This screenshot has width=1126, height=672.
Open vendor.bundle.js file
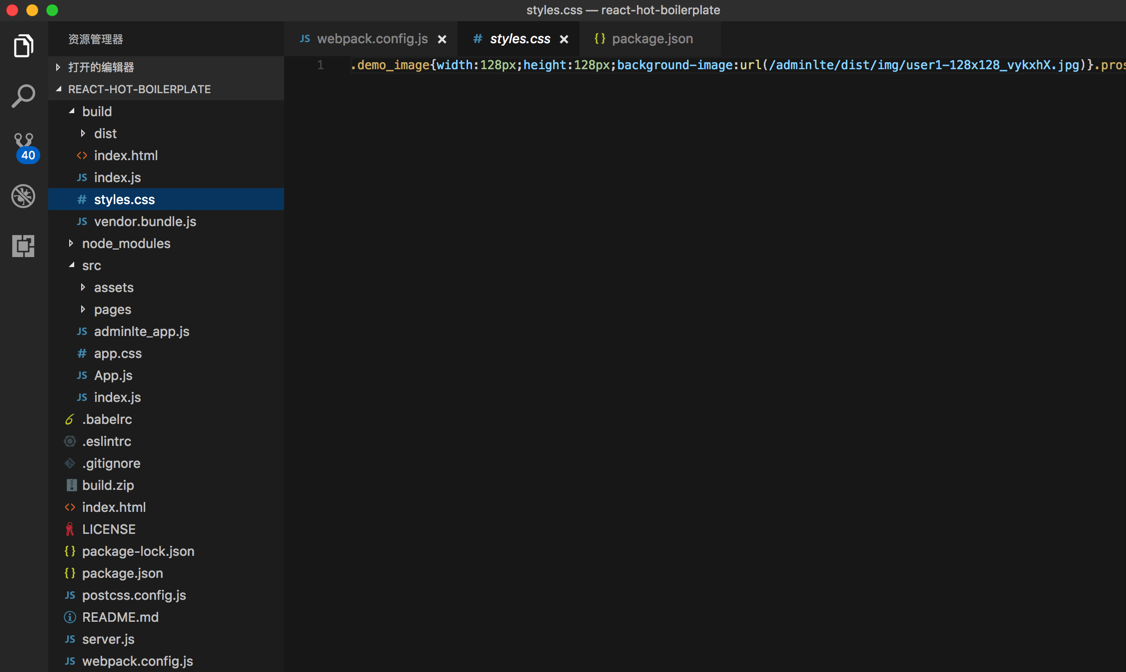166,221
